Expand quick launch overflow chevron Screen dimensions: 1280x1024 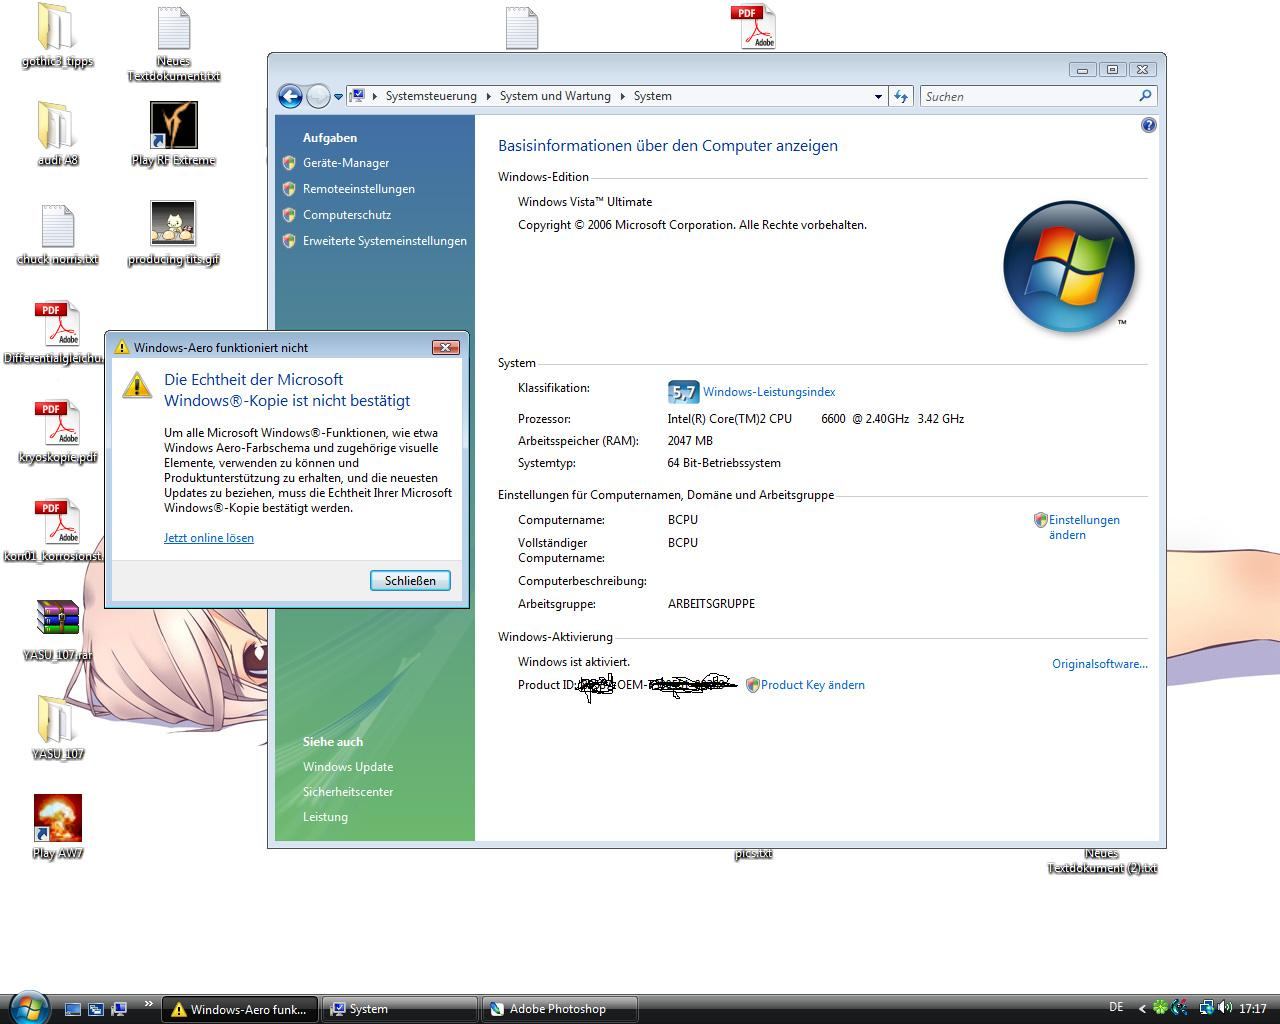pyautogui.click(x=148, y=1004)
